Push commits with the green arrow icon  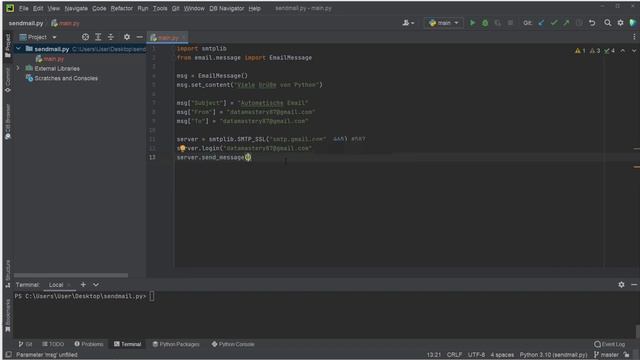tap(566, 23)
